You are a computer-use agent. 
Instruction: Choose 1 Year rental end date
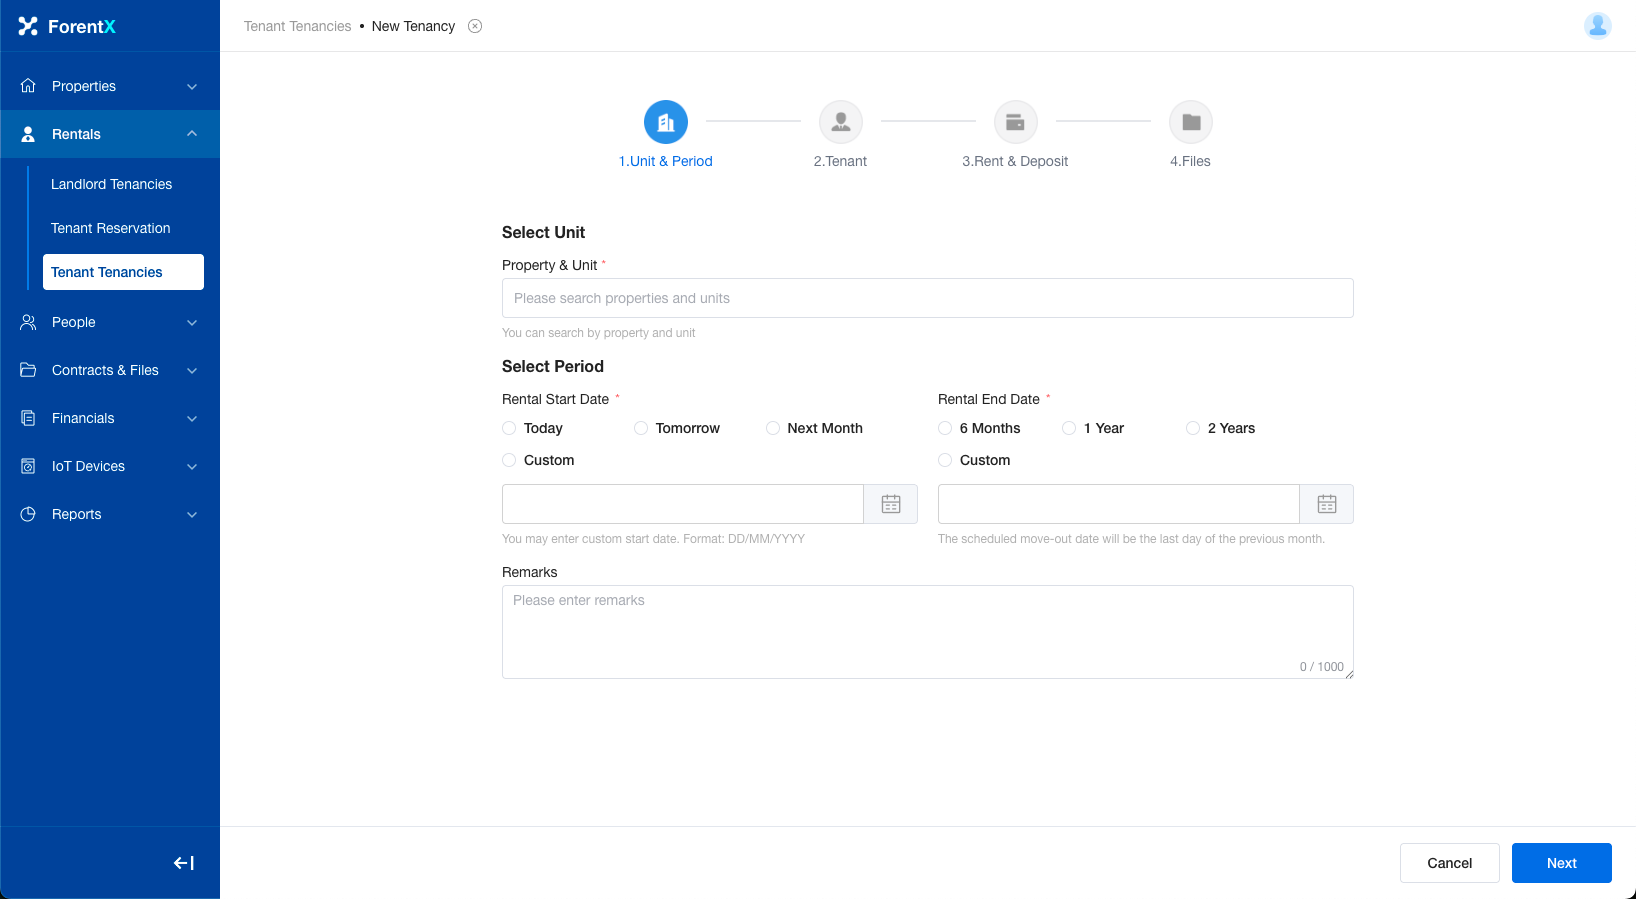1069,428
